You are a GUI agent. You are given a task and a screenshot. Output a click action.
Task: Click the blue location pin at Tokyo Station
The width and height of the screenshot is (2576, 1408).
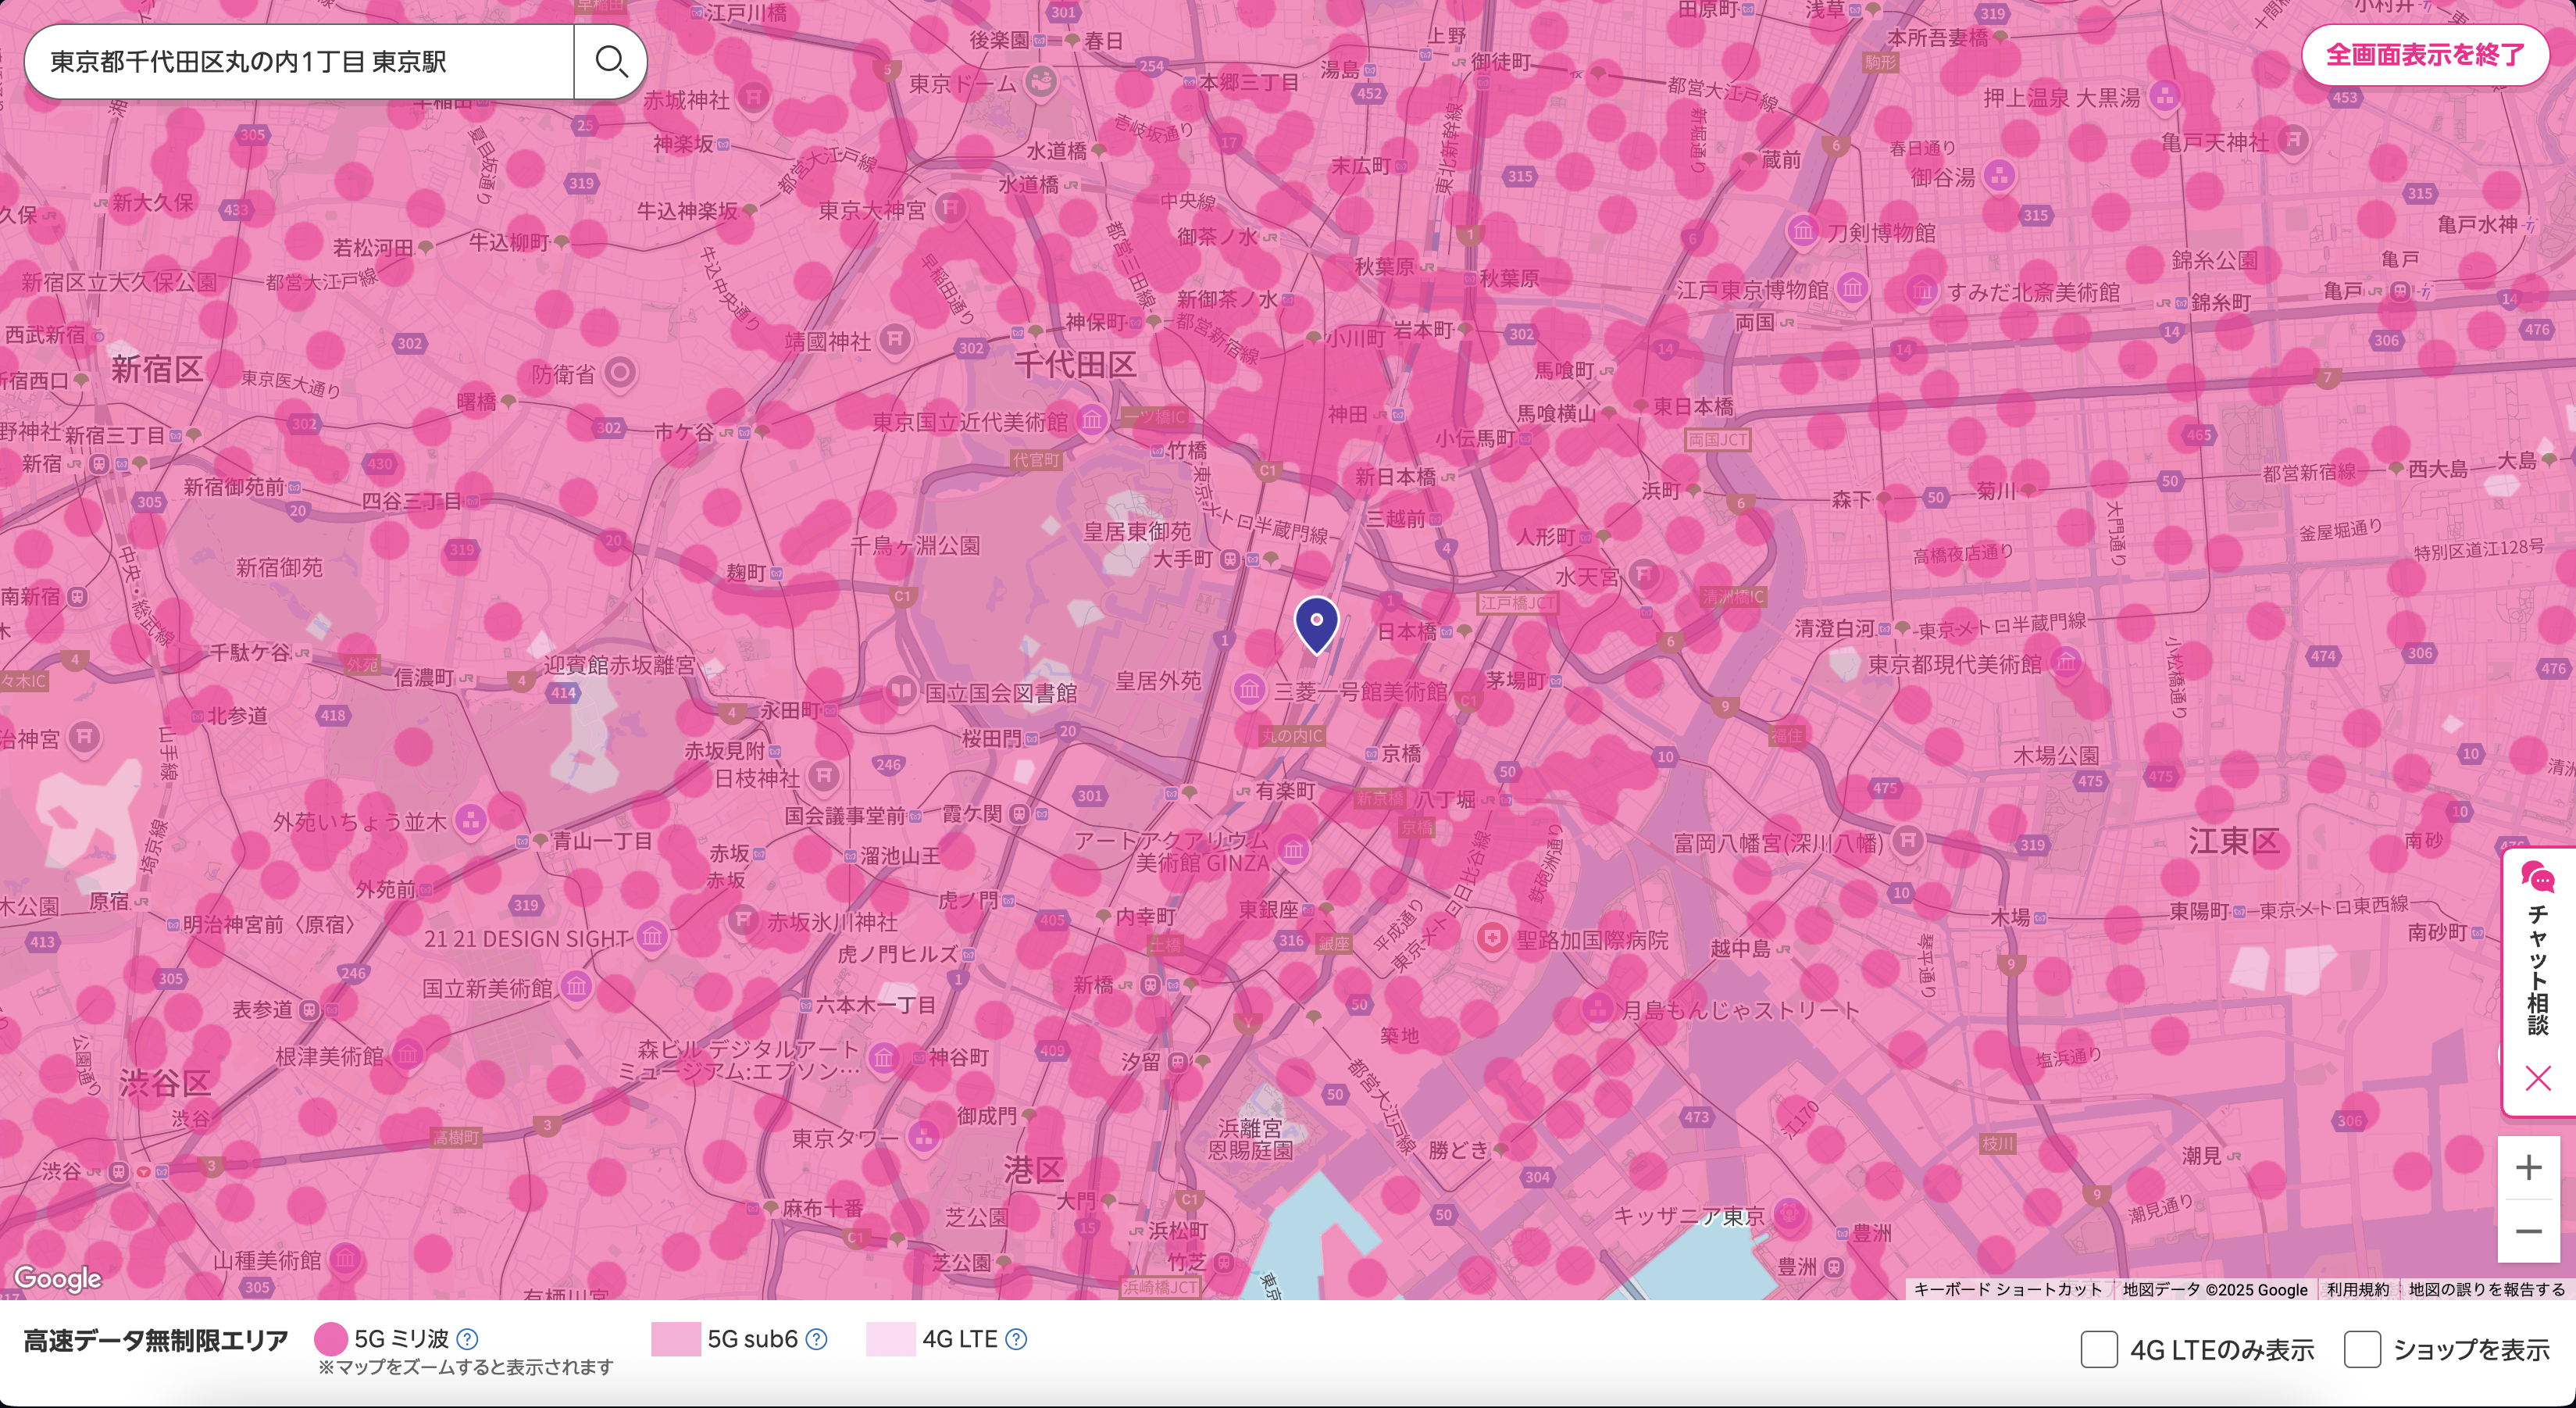tap(1316, 623)
